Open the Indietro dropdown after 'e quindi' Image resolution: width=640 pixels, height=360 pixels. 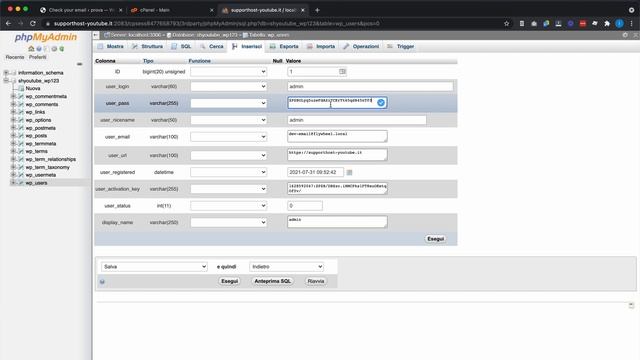point(287,267)
